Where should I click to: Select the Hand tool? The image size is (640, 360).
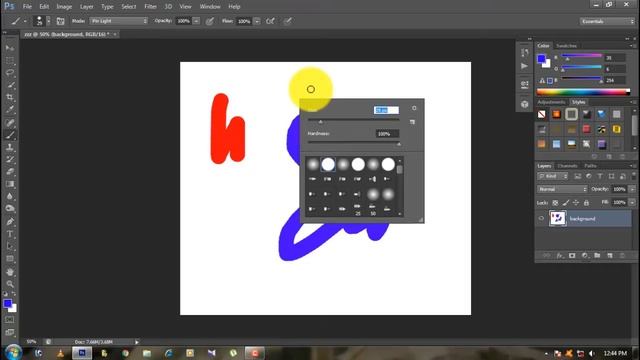coord(10,272)
